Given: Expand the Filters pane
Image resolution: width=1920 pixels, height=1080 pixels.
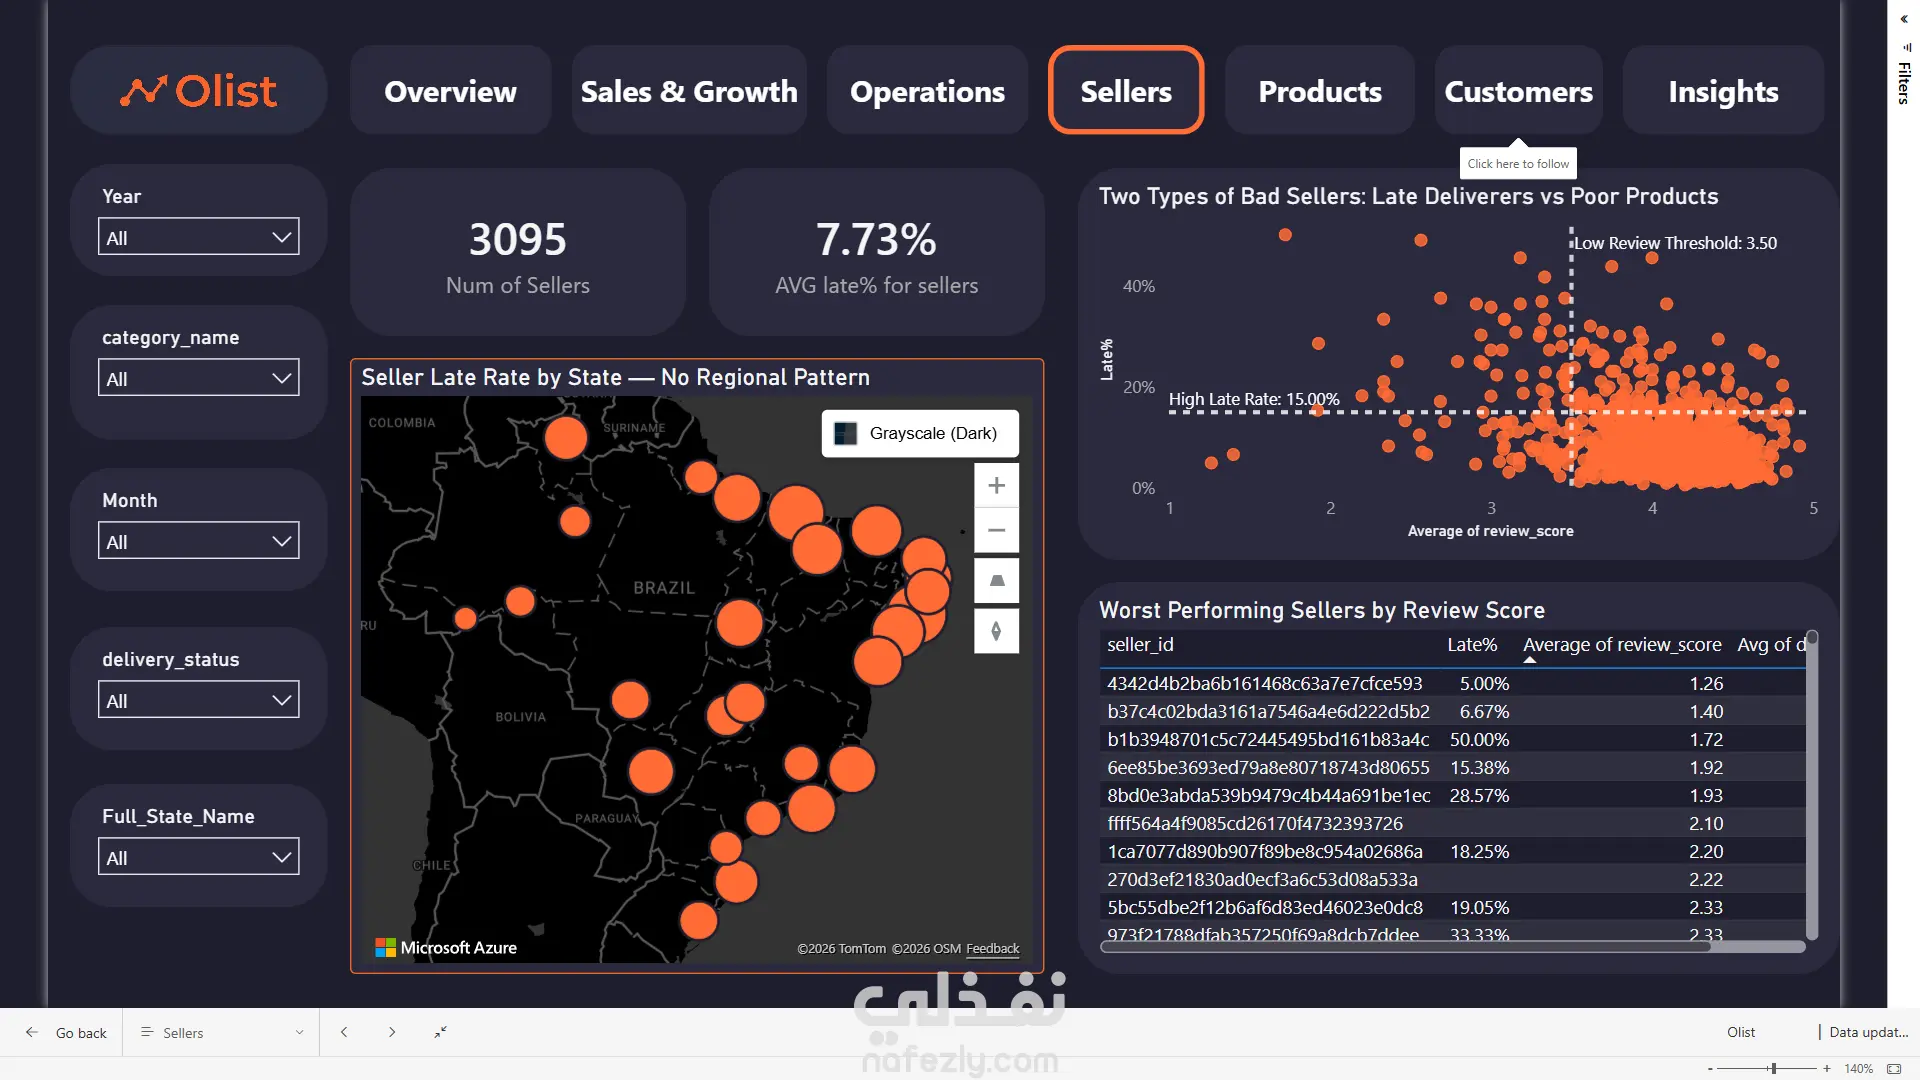Looking at the screenshot, I should (1904, 19).
